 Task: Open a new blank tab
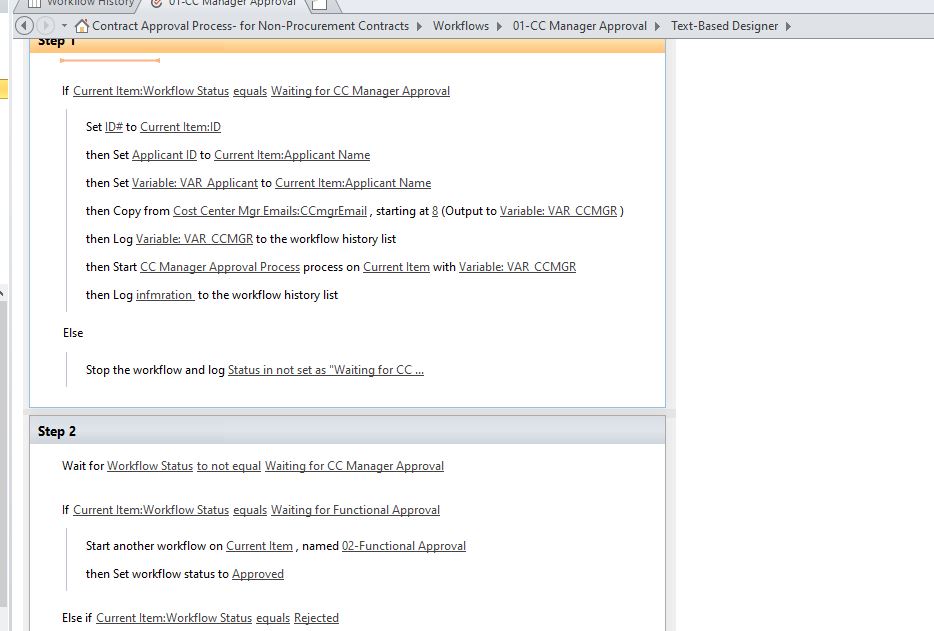point(322,5)
